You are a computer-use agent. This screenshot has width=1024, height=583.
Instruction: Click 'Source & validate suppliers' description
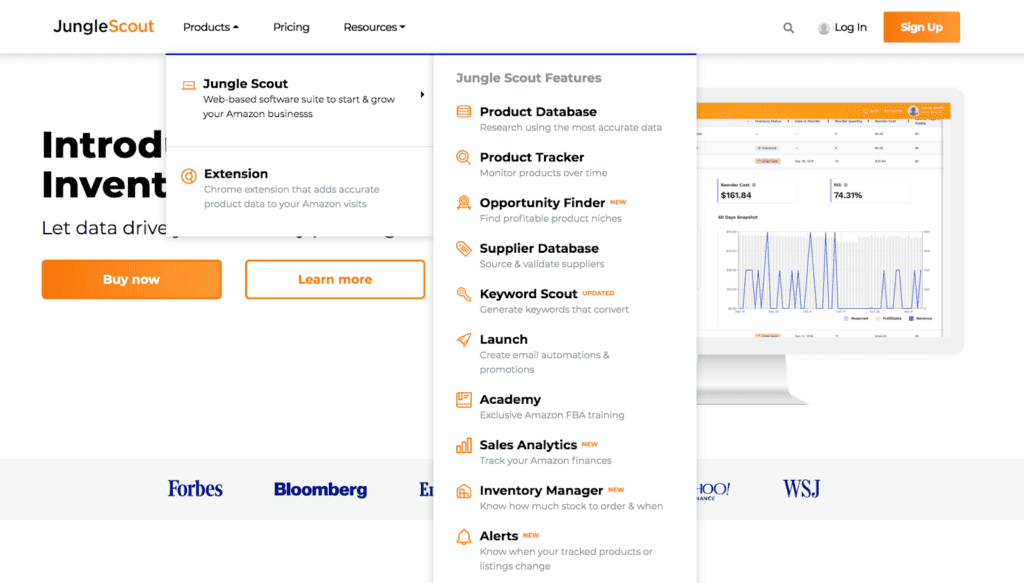click(x=542, y=264)
